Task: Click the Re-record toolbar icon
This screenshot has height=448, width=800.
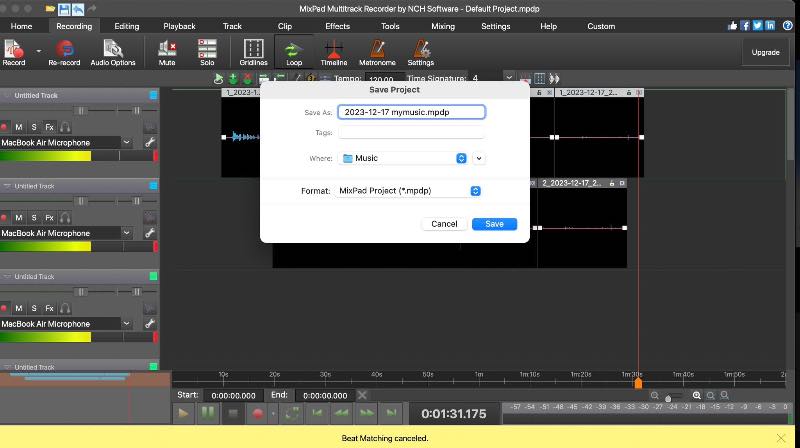Action: (66, 51)
